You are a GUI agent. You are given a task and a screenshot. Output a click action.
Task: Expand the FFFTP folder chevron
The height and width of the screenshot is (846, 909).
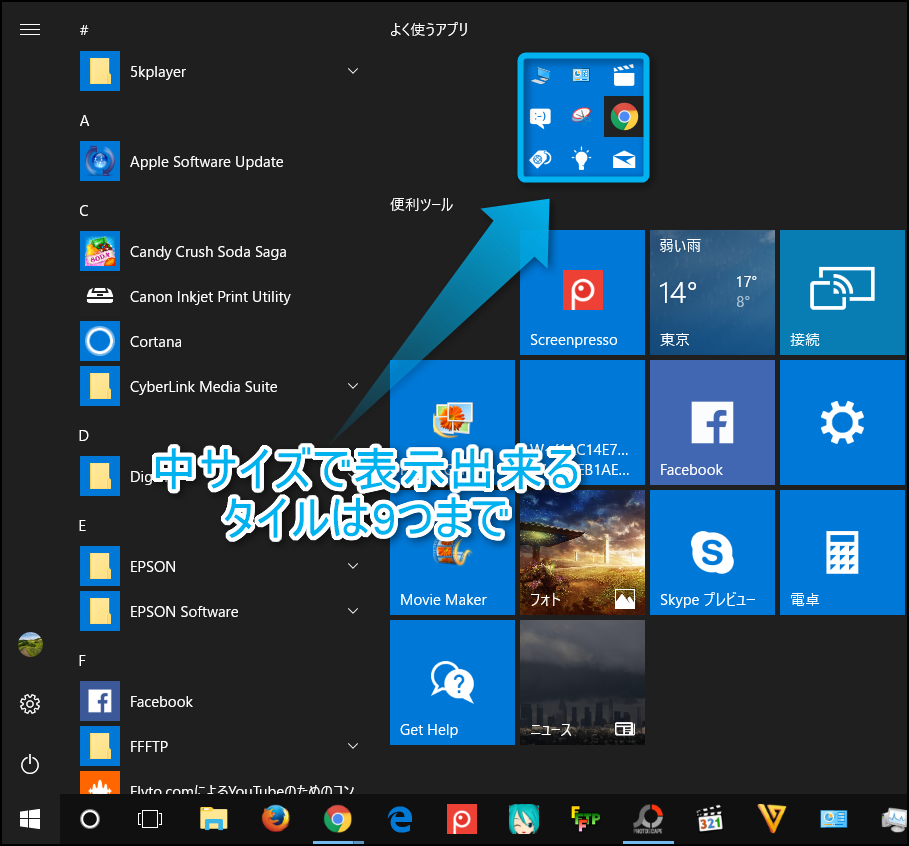point(352,746)
